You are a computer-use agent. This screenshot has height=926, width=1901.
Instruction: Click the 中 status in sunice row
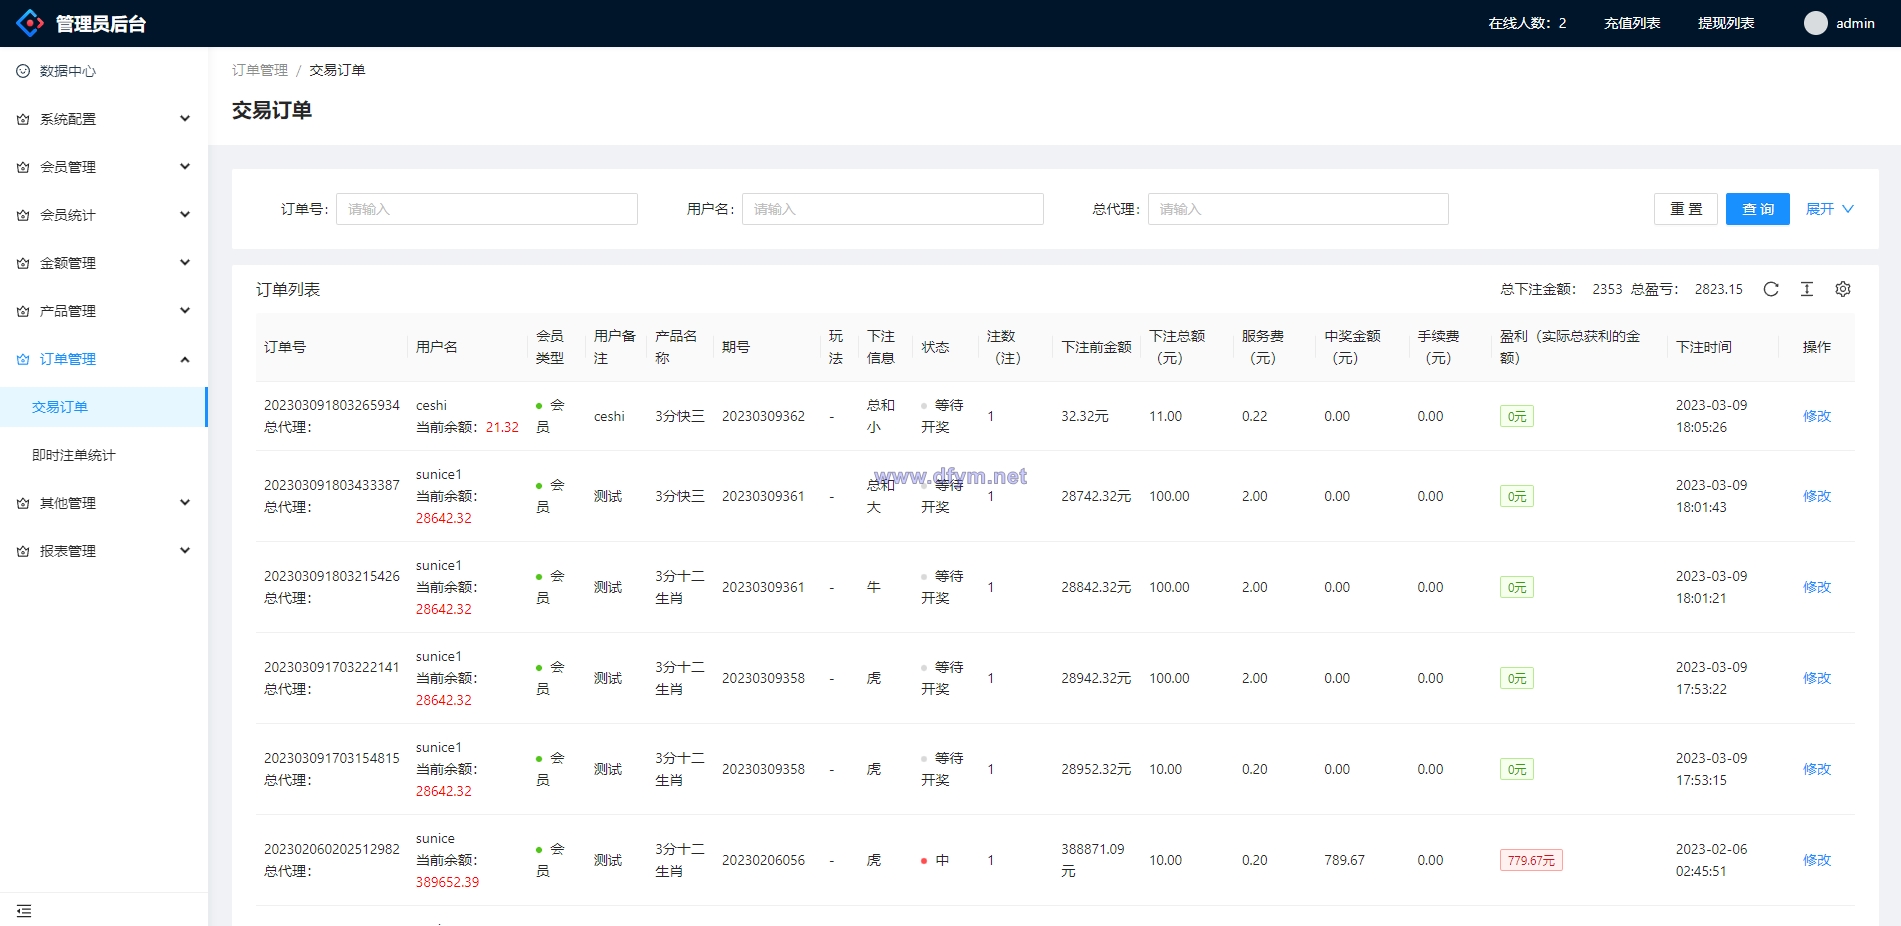tap(942, 860)
